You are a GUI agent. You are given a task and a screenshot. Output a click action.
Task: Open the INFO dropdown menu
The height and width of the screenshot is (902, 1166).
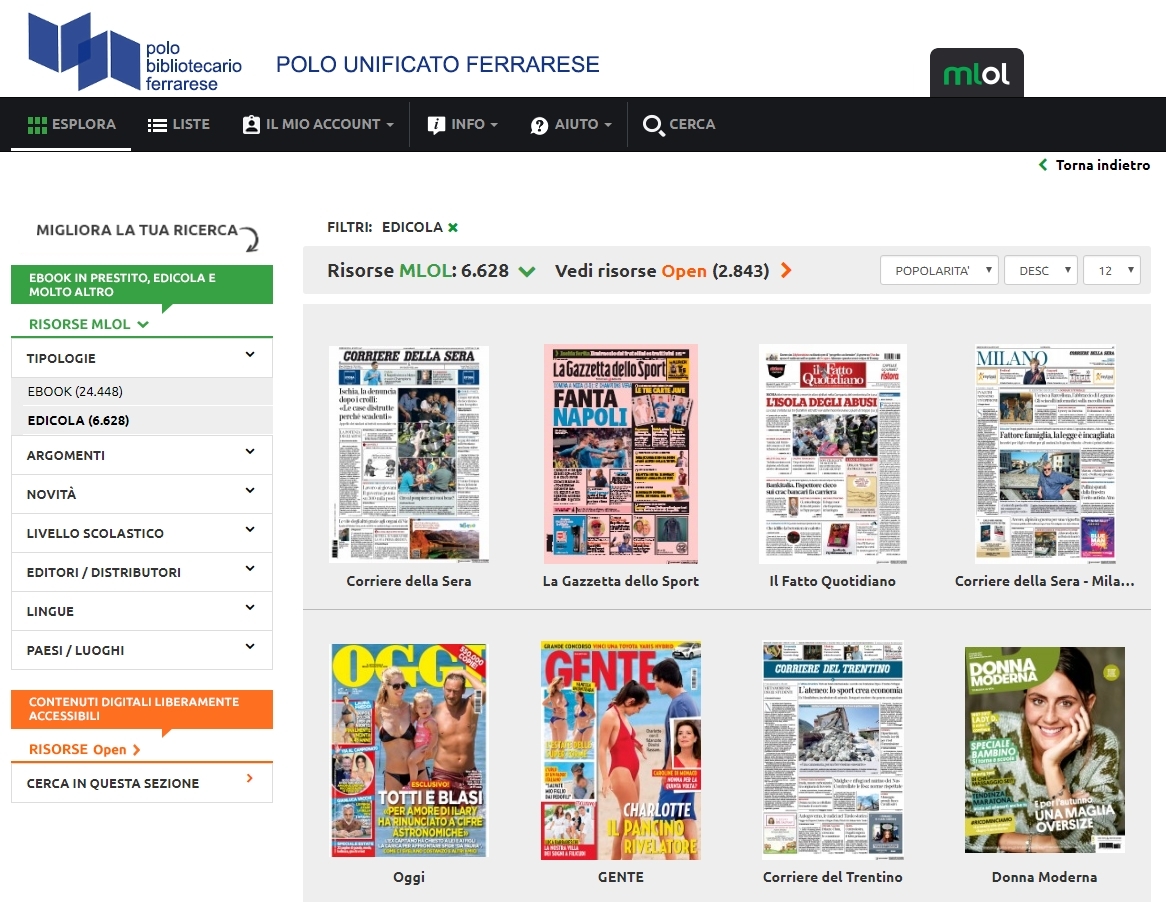pyautogui.click(x=463, y=124)
